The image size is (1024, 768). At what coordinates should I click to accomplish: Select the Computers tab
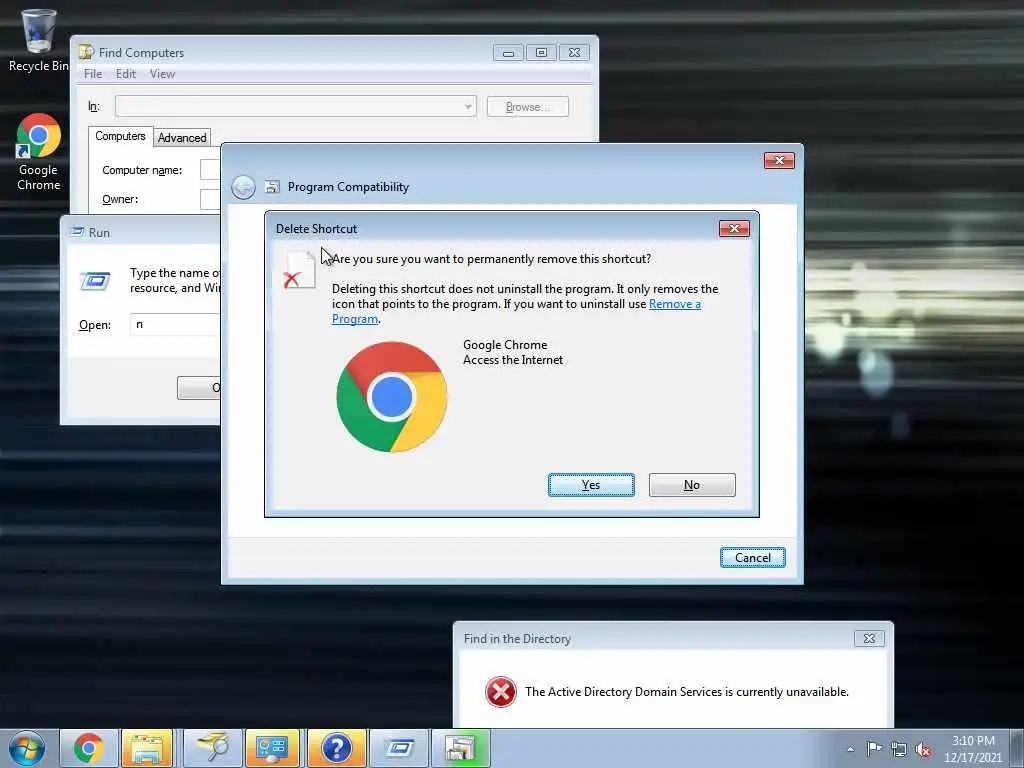click(120, 136)
